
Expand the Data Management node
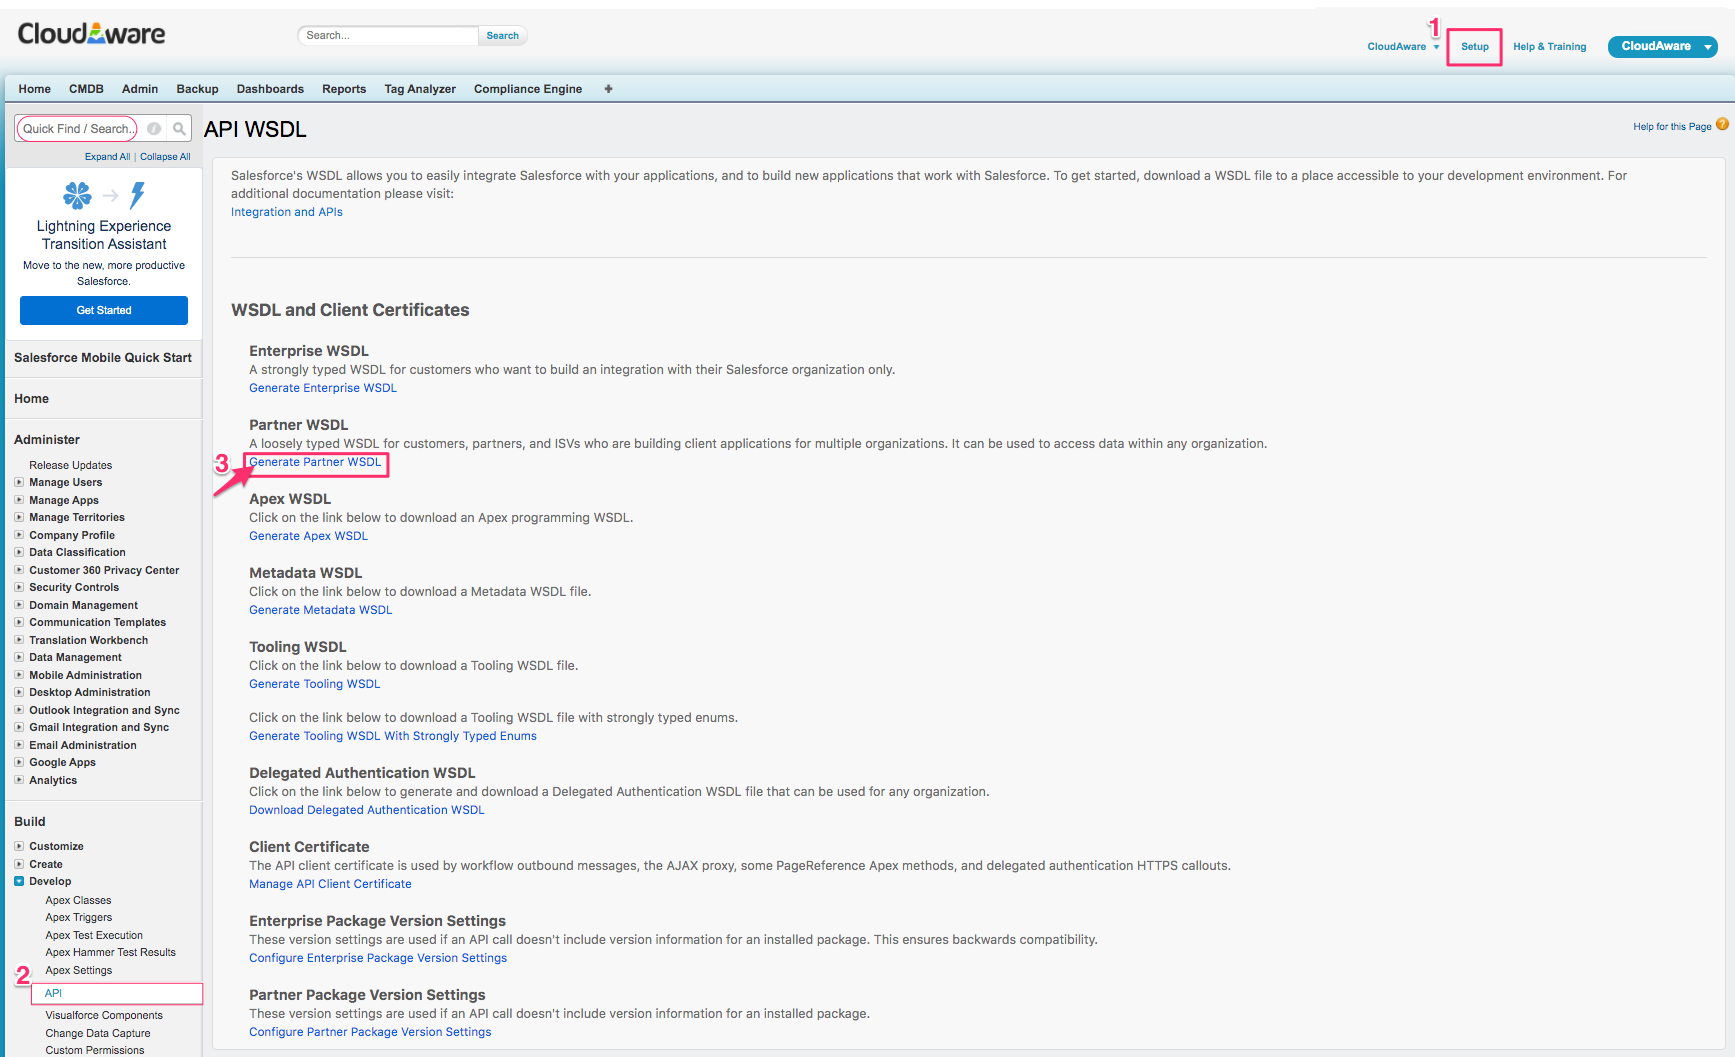point(19,657)
